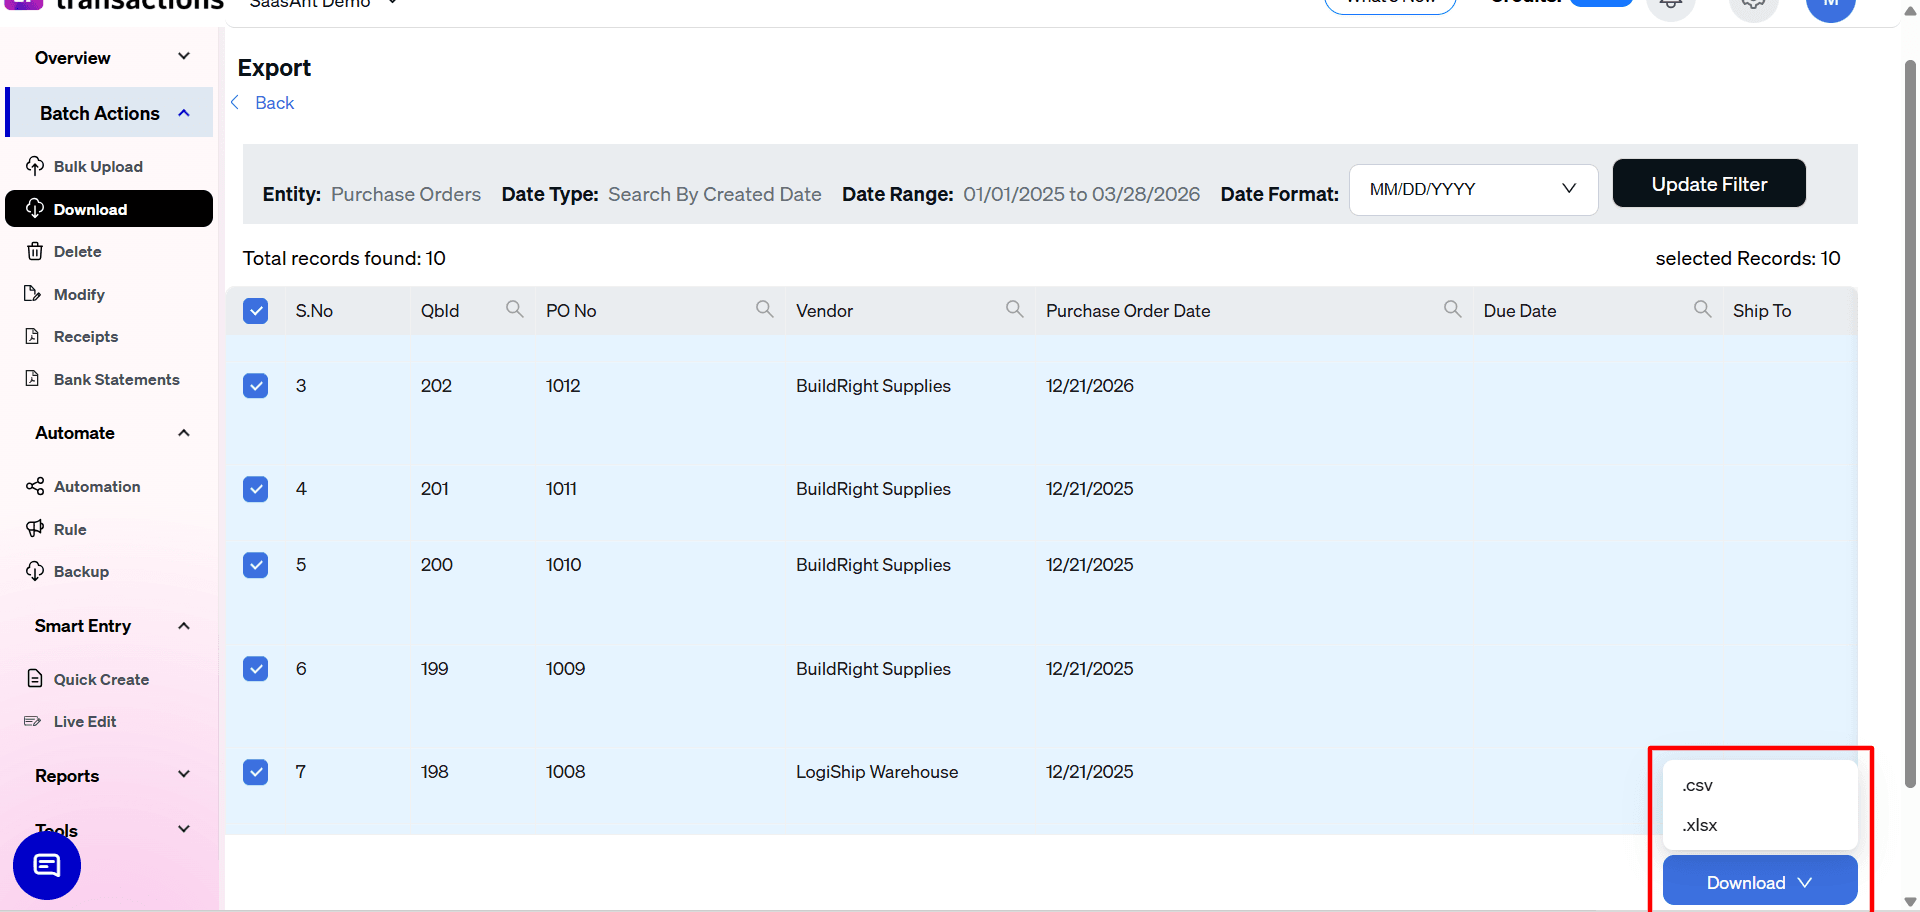Open the Rule settings

click(70, 529)
